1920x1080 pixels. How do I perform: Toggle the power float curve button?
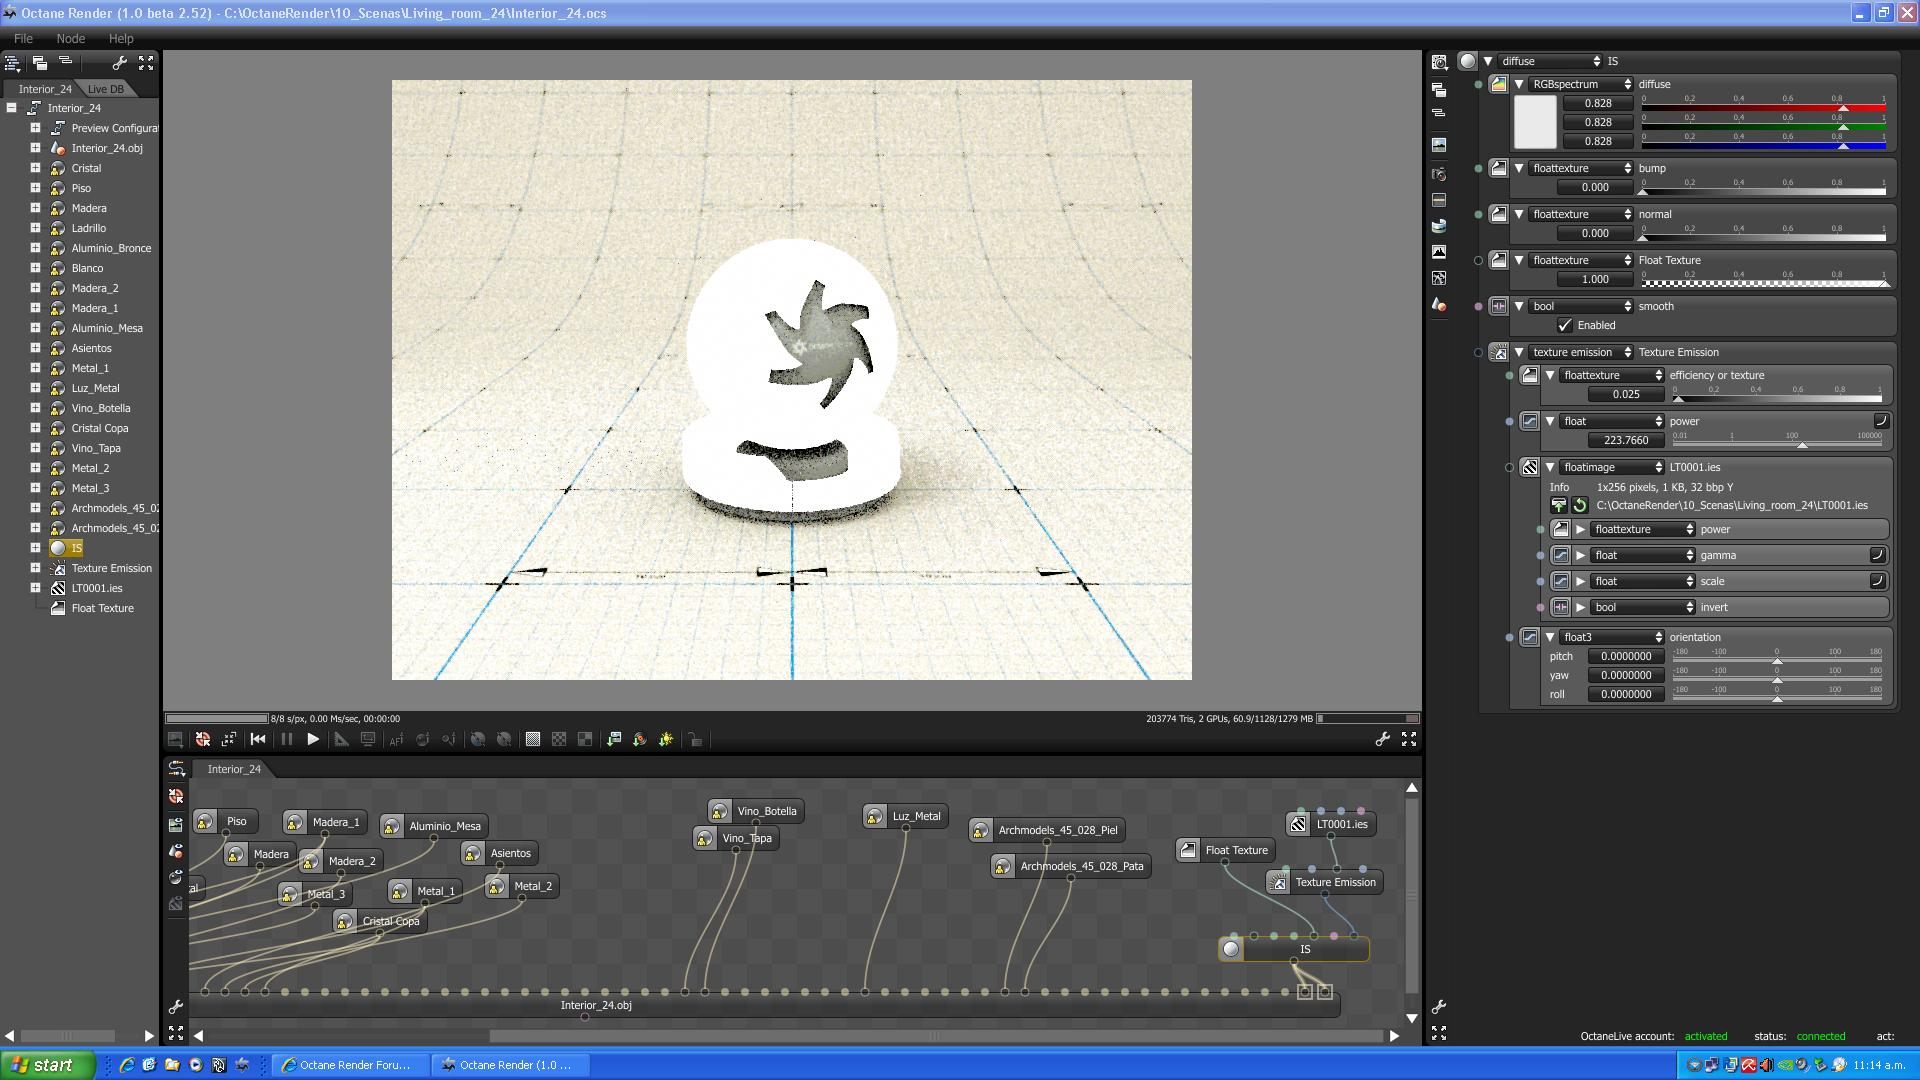point(1880,421)
